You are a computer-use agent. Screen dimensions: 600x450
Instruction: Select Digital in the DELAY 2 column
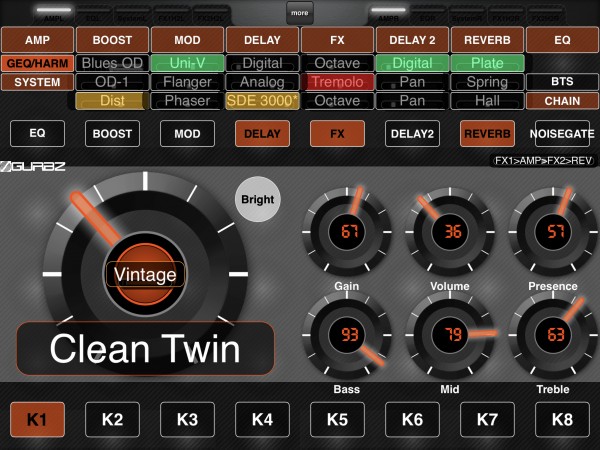pyautogui.click(x=412, y=63)
